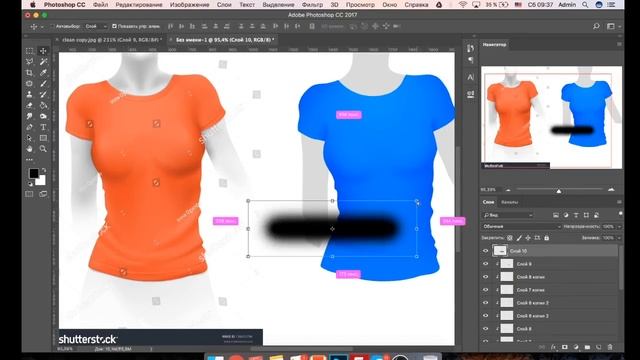Add a layer style (fx)
The width and height of the screenshot is (640, 360).
pos(553,347)
